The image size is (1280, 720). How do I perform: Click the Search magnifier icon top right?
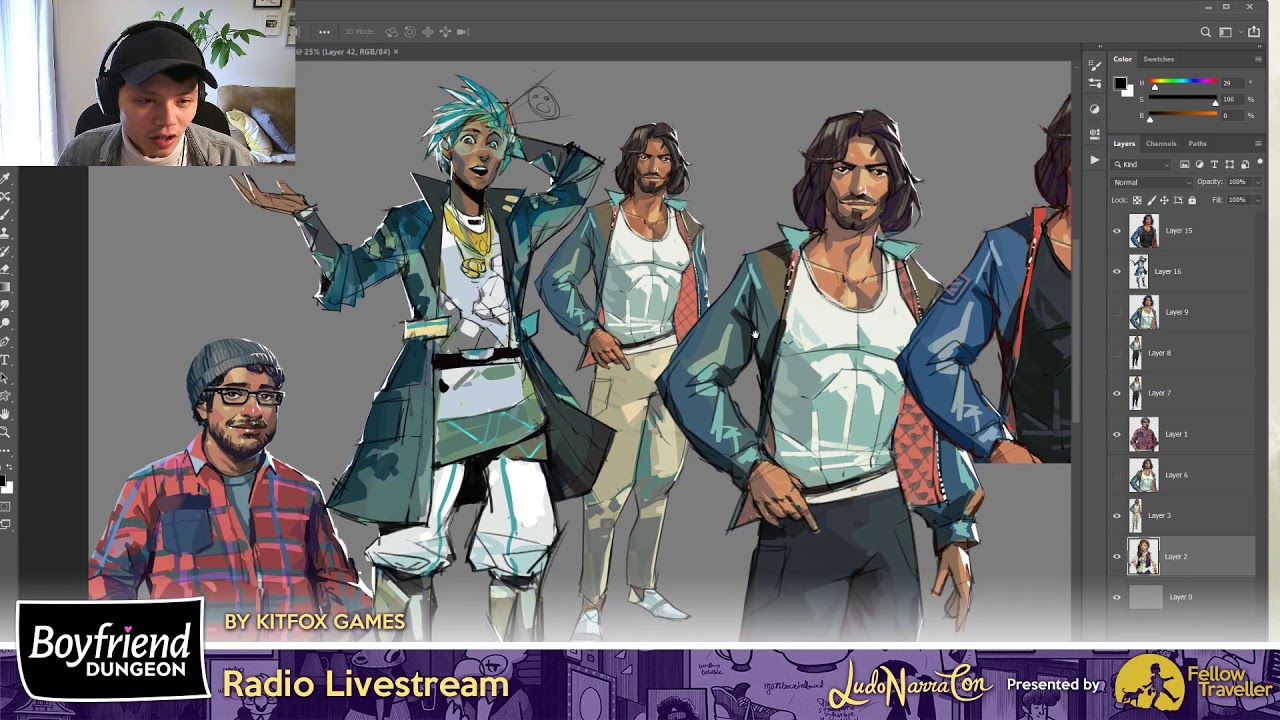[x=1206, y=32]
